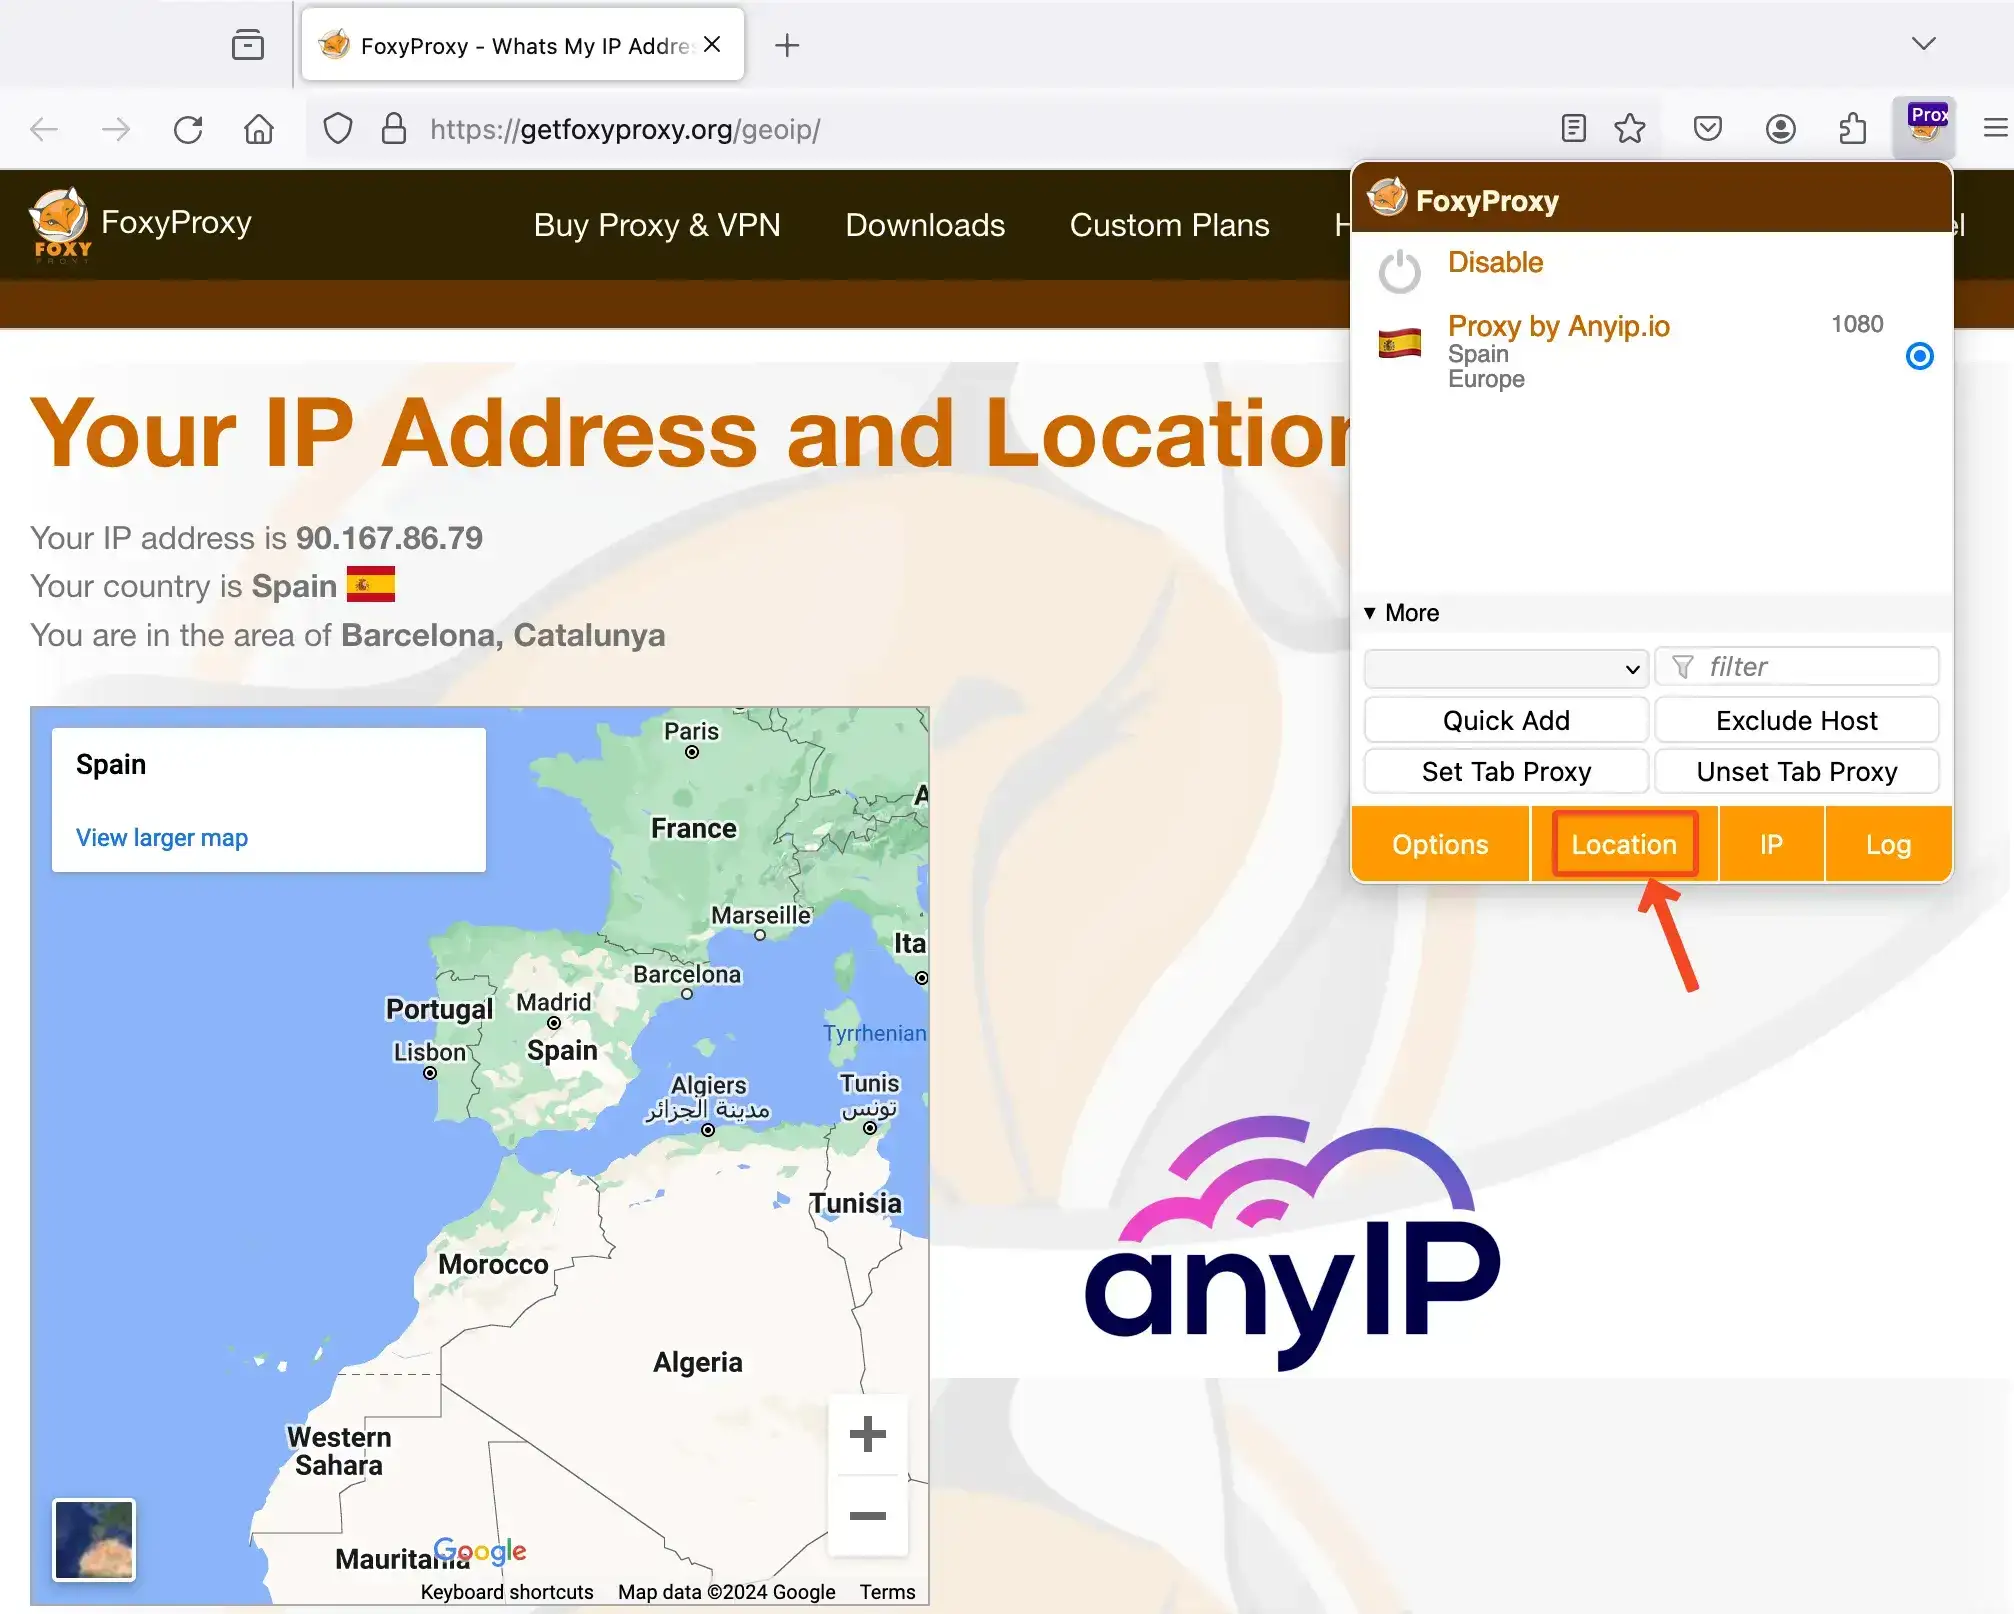
Task: Click the power icon next to Disable
Action: click(x=1400, y=270)
